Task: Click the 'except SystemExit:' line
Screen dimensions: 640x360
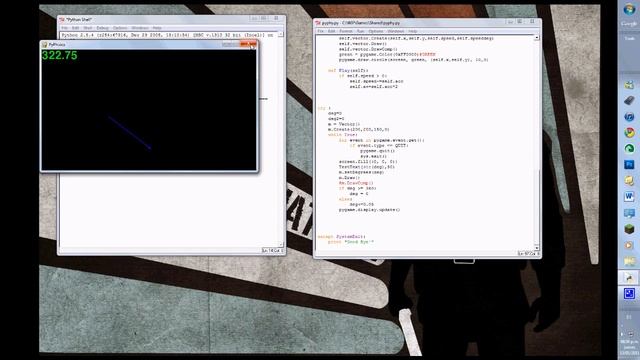Action: pyautogui.click(x=342, y=236)
